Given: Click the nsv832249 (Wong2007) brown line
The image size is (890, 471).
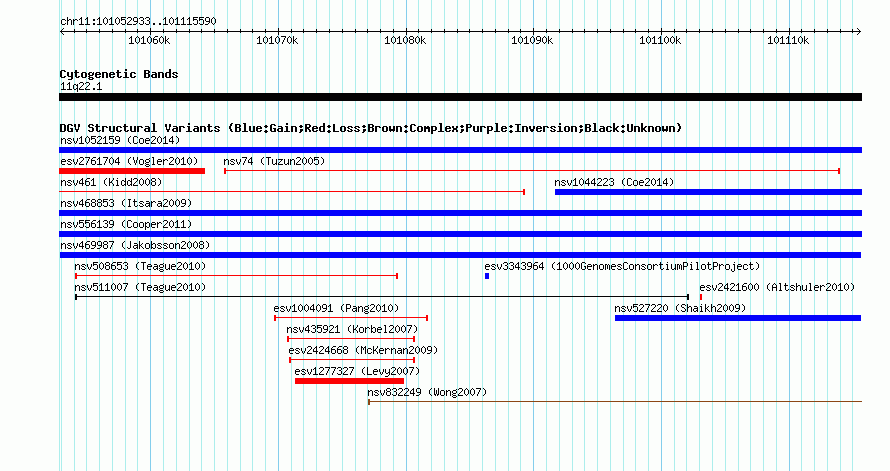Looking at the screenshot, I should click(615, 402).
